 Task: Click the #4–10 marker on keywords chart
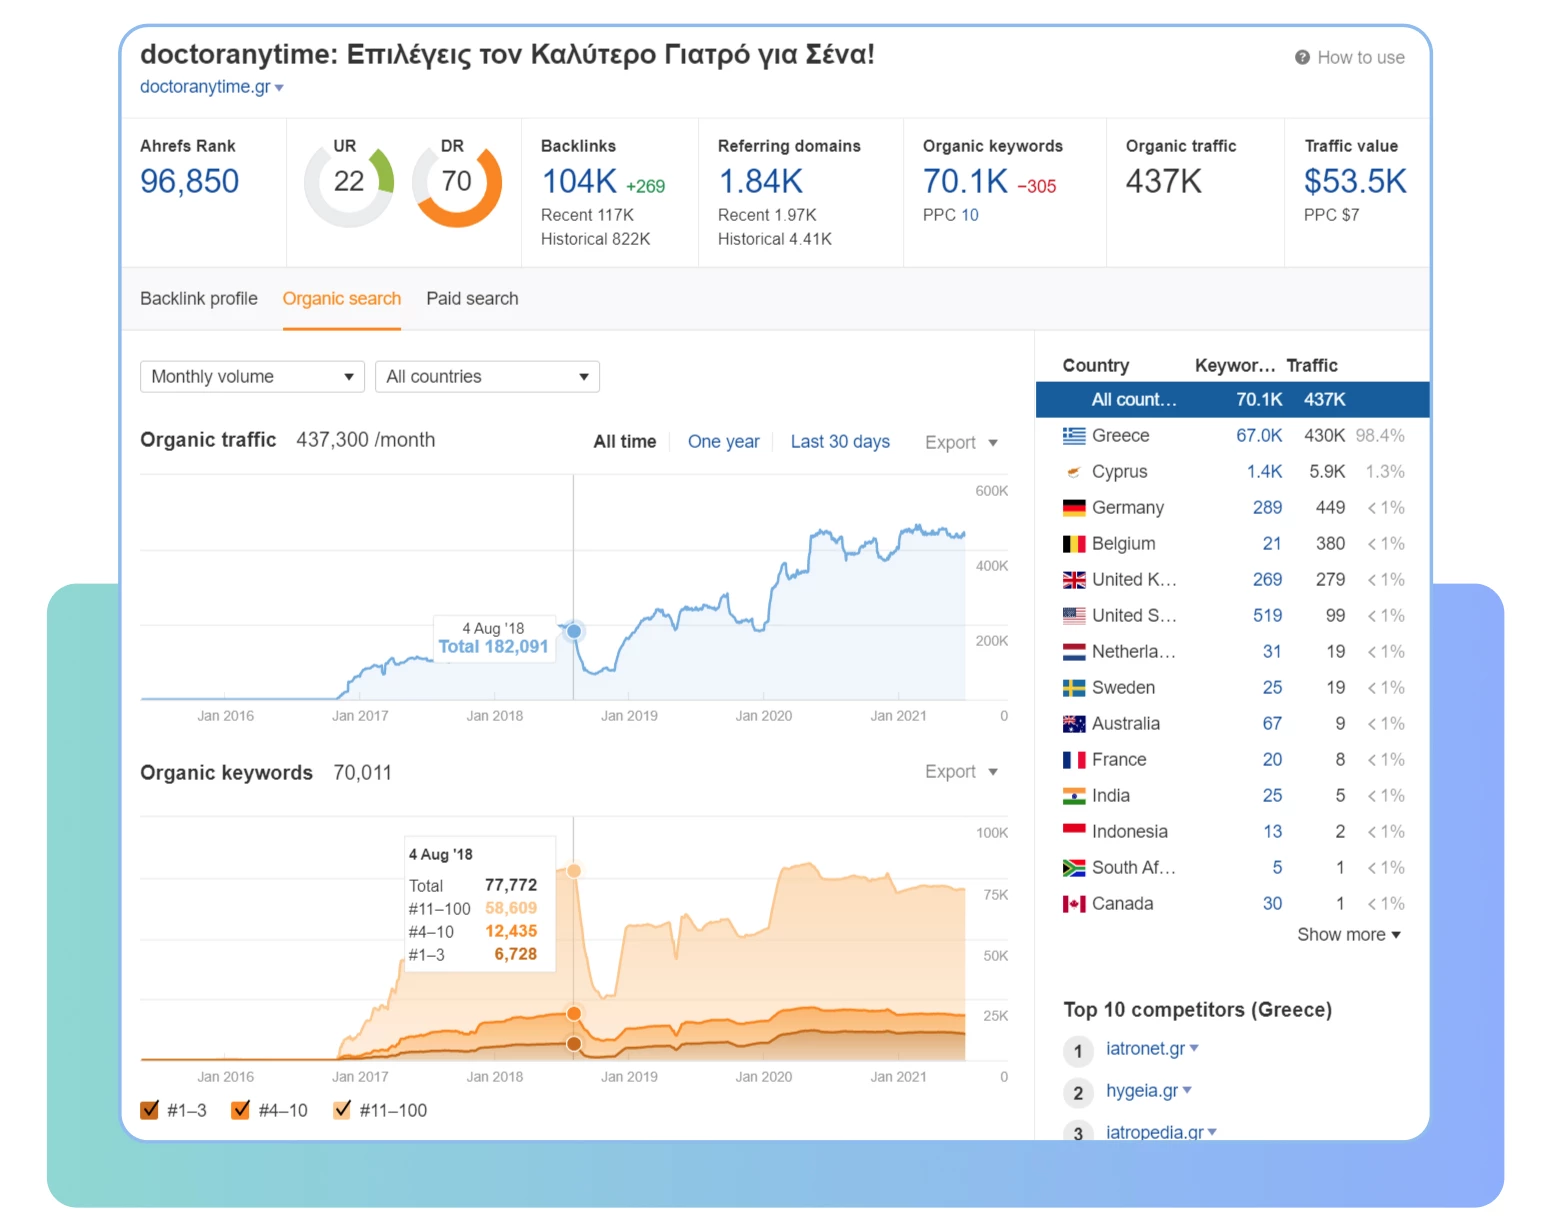tap(574, 1014)
